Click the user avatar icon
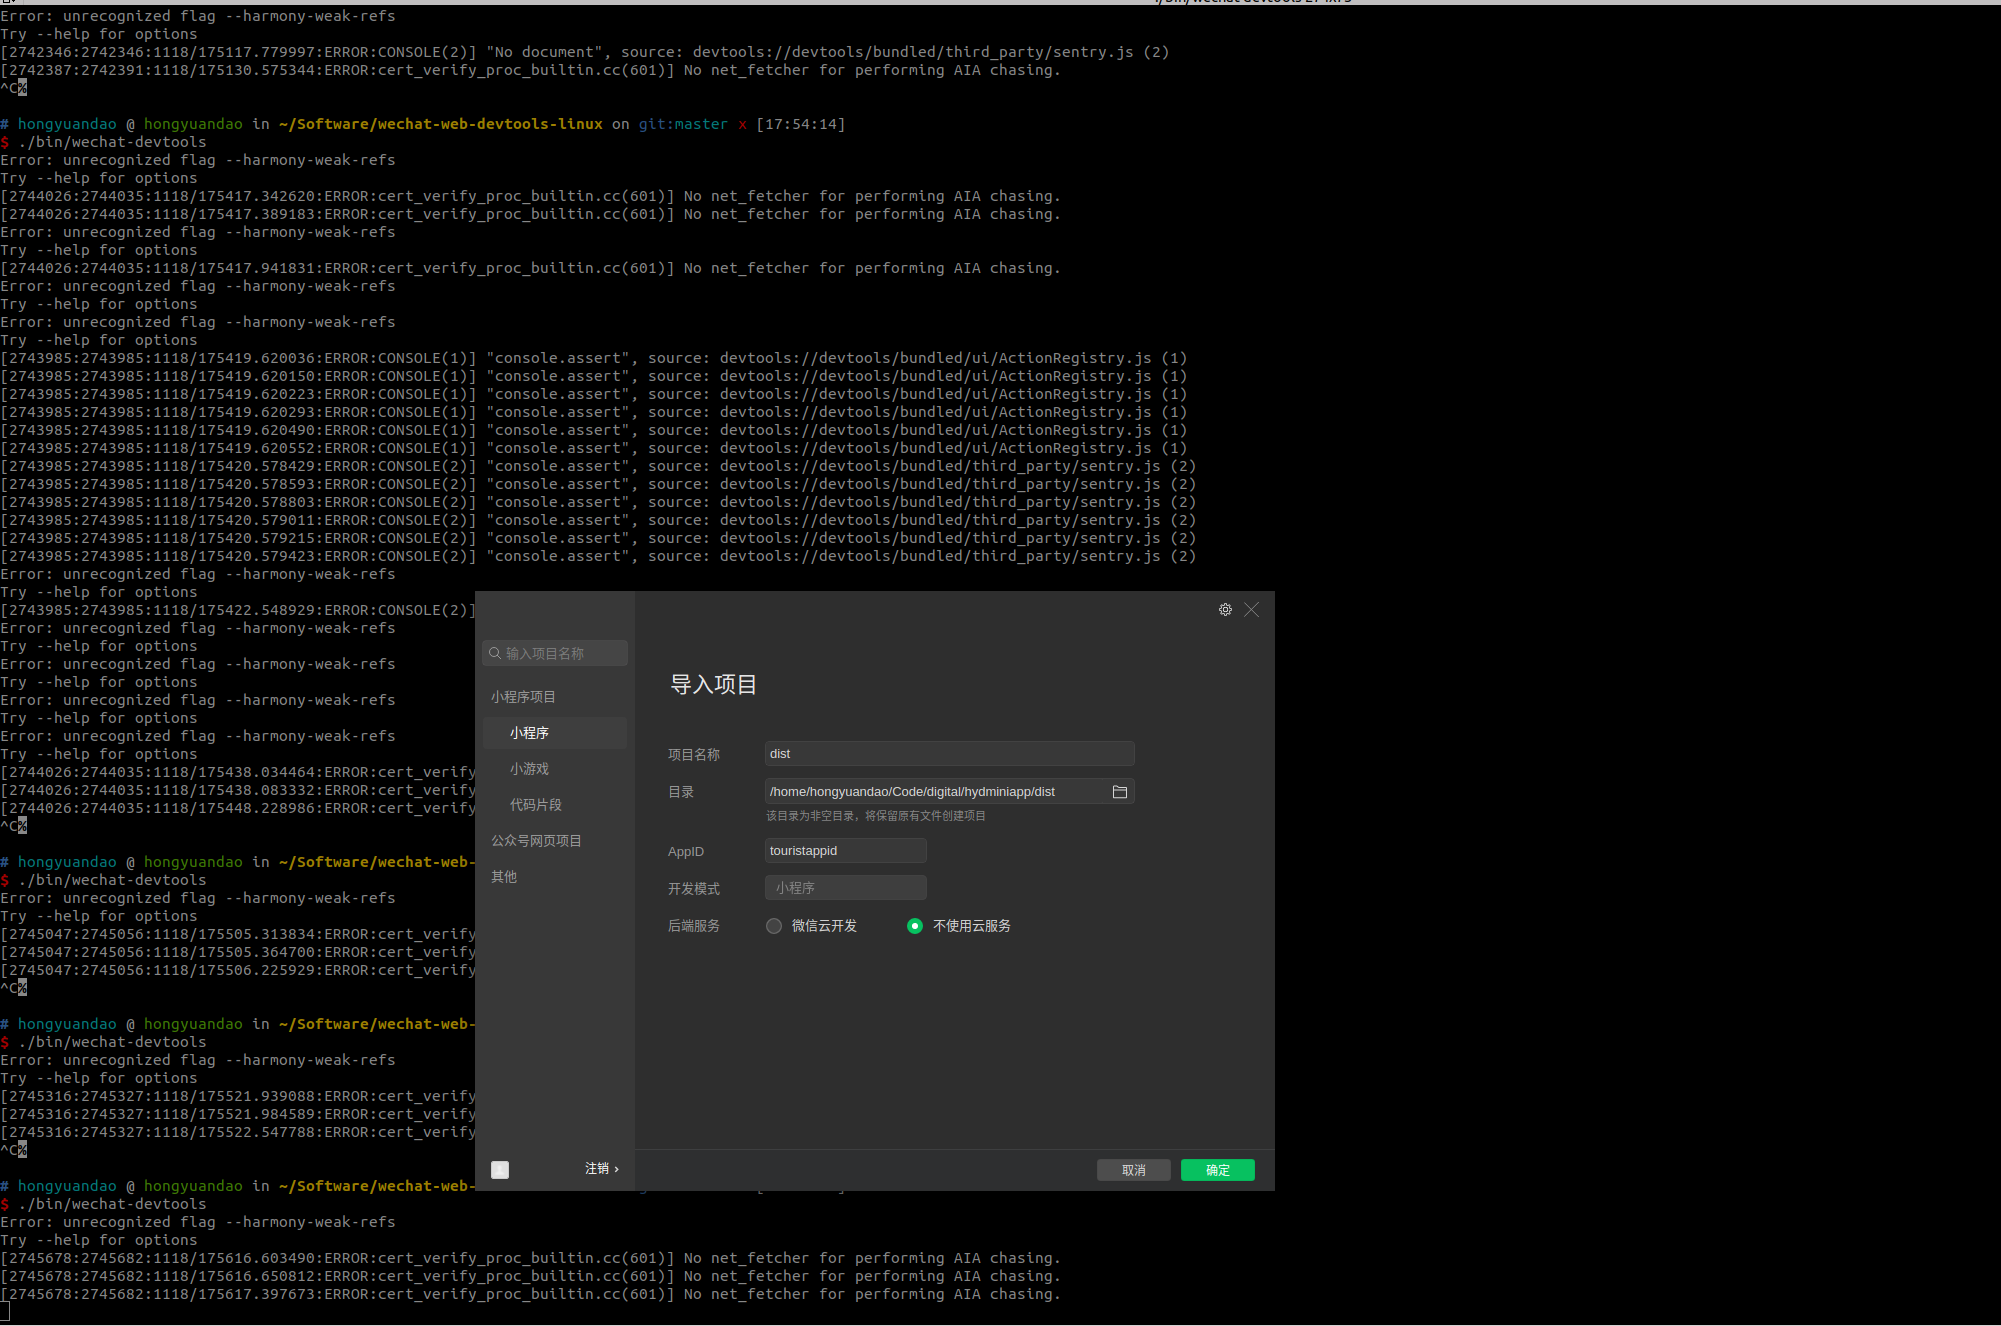The width and height of the screenshot is (2001, 1326). [500, 1170]
